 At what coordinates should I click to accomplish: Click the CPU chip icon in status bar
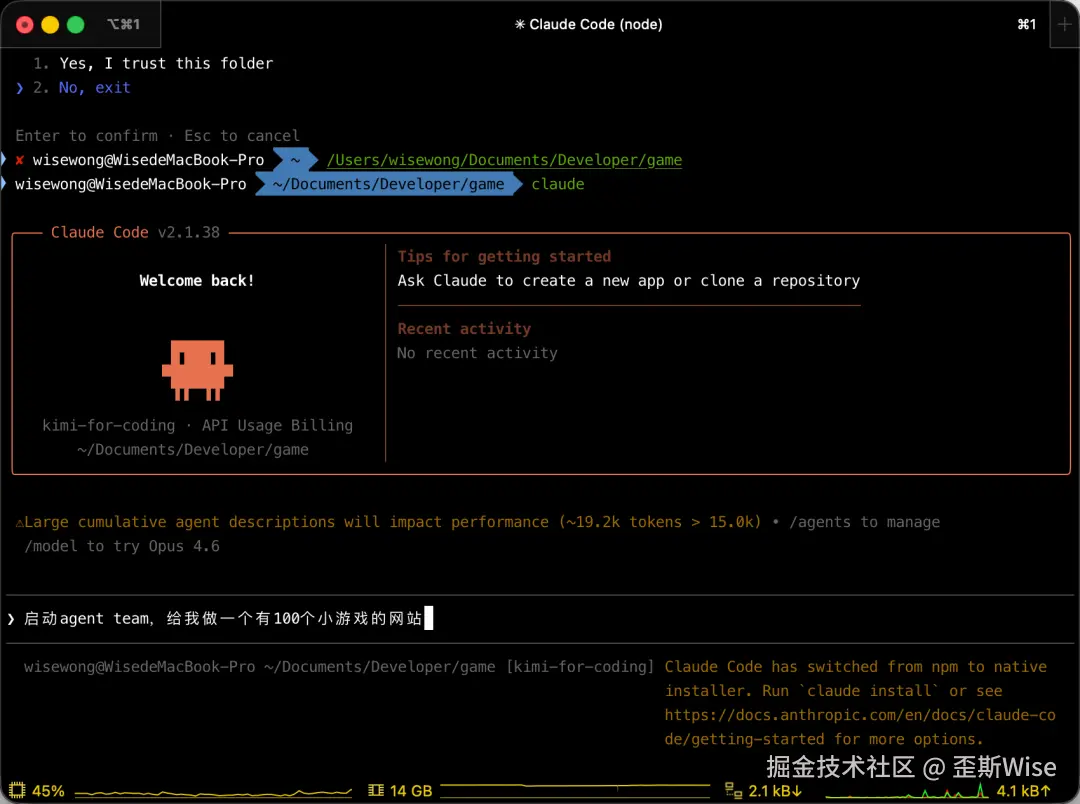[x=17, y=790]
